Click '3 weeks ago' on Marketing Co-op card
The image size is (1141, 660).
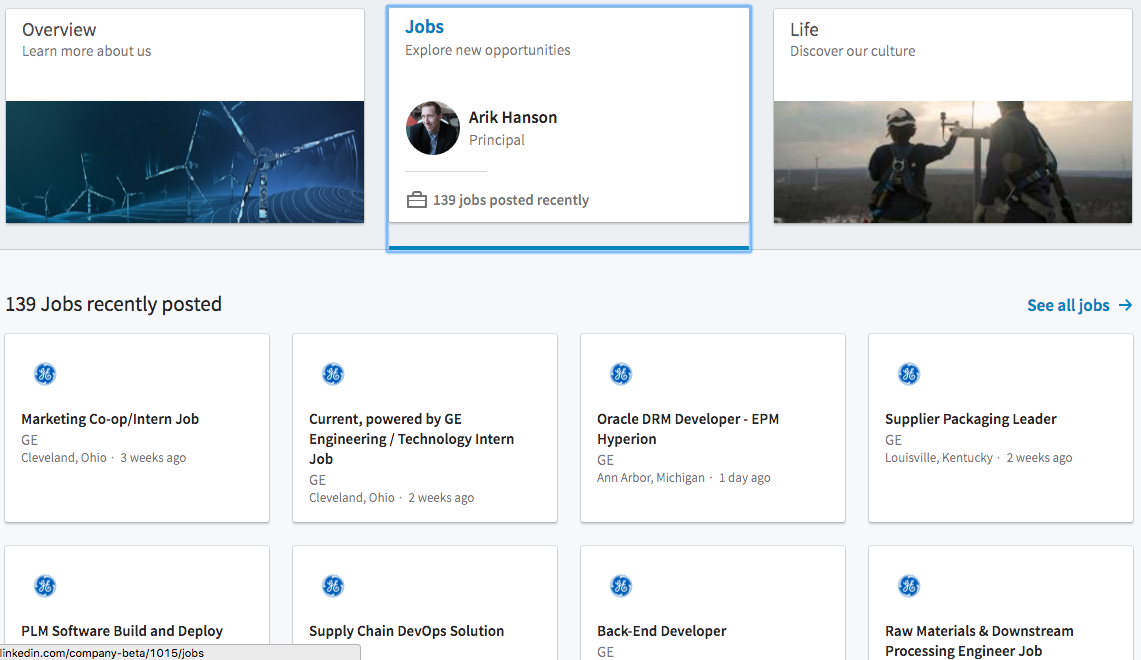tap(153, 458)
